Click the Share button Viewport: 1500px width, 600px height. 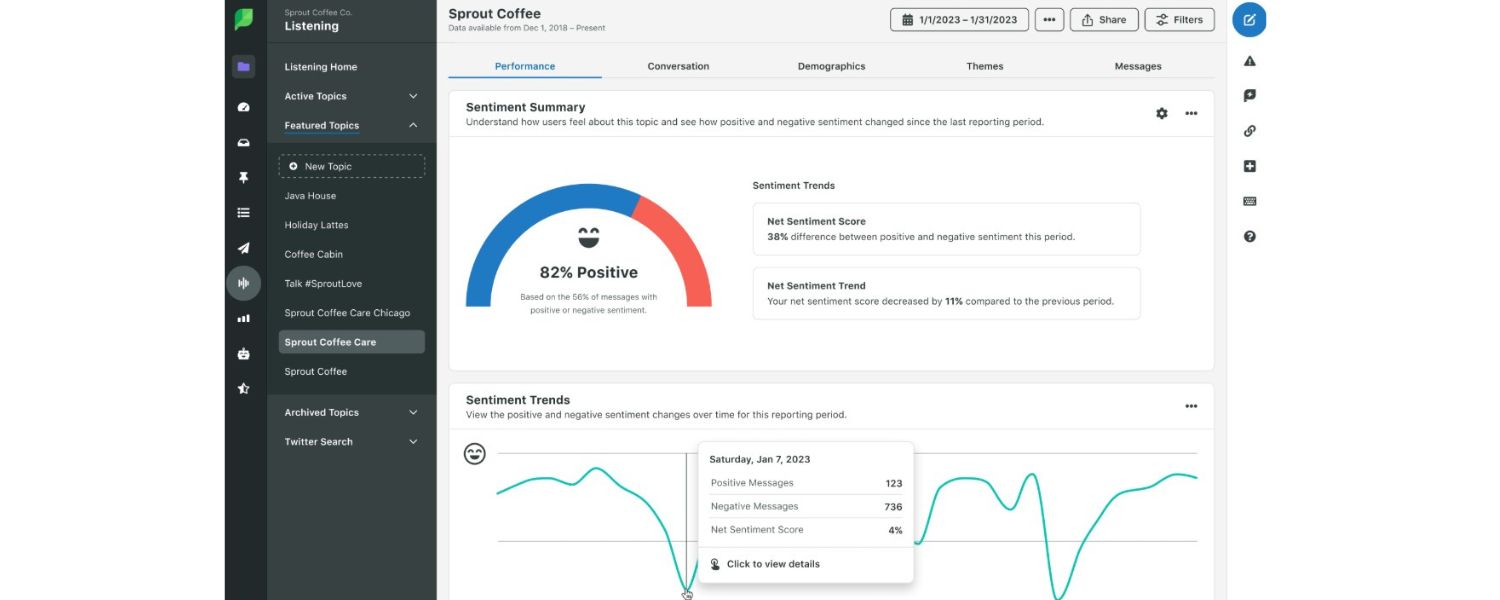(x=1103, y=20)
